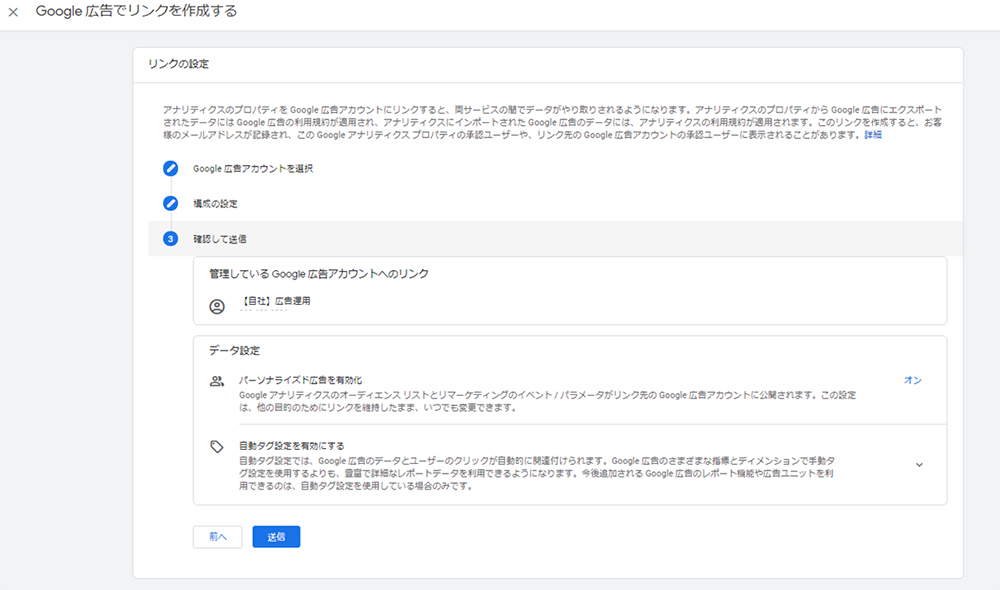The height and width of the screenshot is (590, 1000).
Task: Click the パーソナライズド広告を有効化 heading
Action: [300, 380]
